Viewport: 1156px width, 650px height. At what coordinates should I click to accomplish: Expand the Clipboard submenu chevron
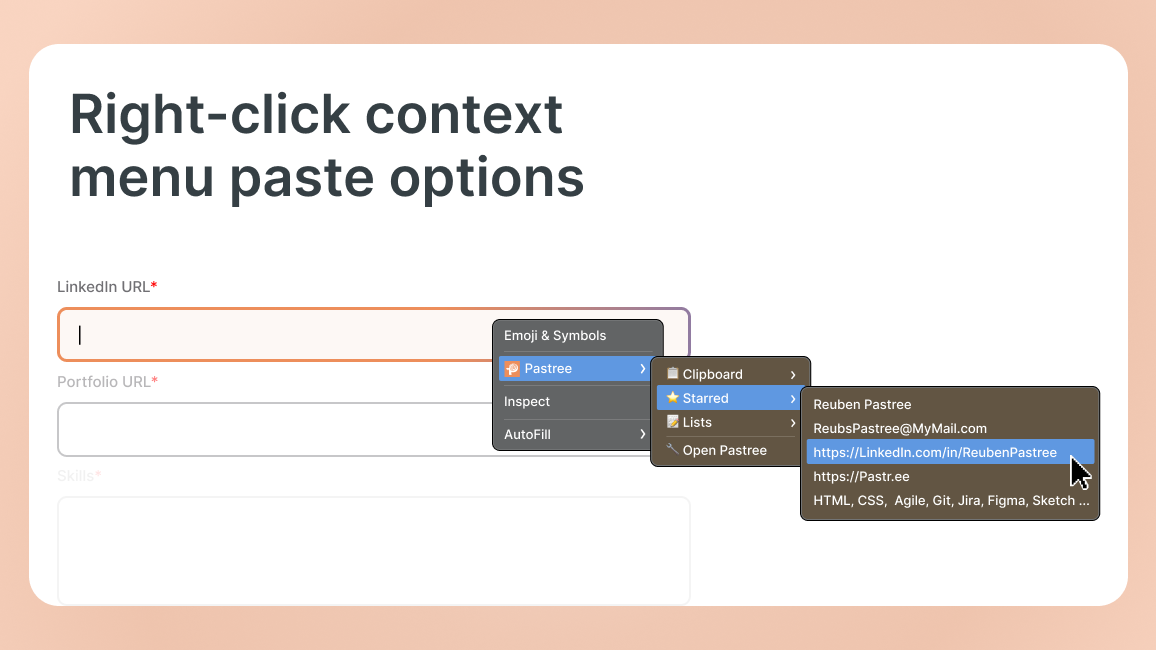point(795,374)
